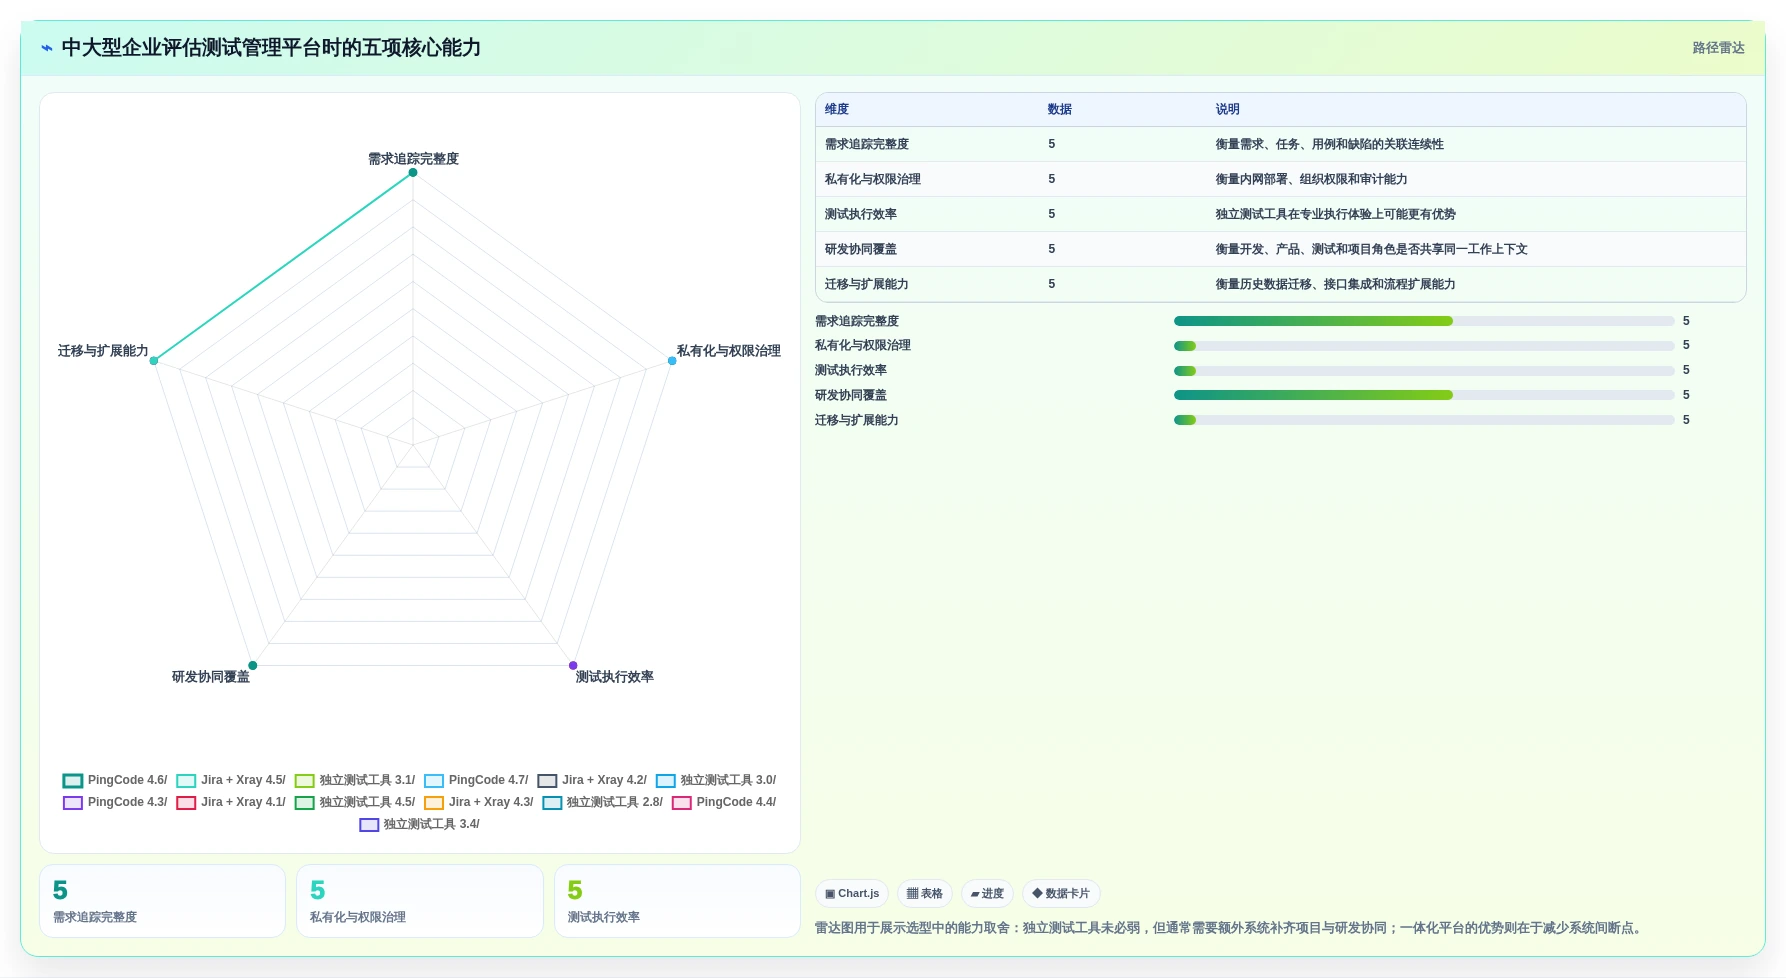This screenshot has width=1786, height=978.
Task: Open the 需求追踪完整度 data card
Action: point(163,901)
